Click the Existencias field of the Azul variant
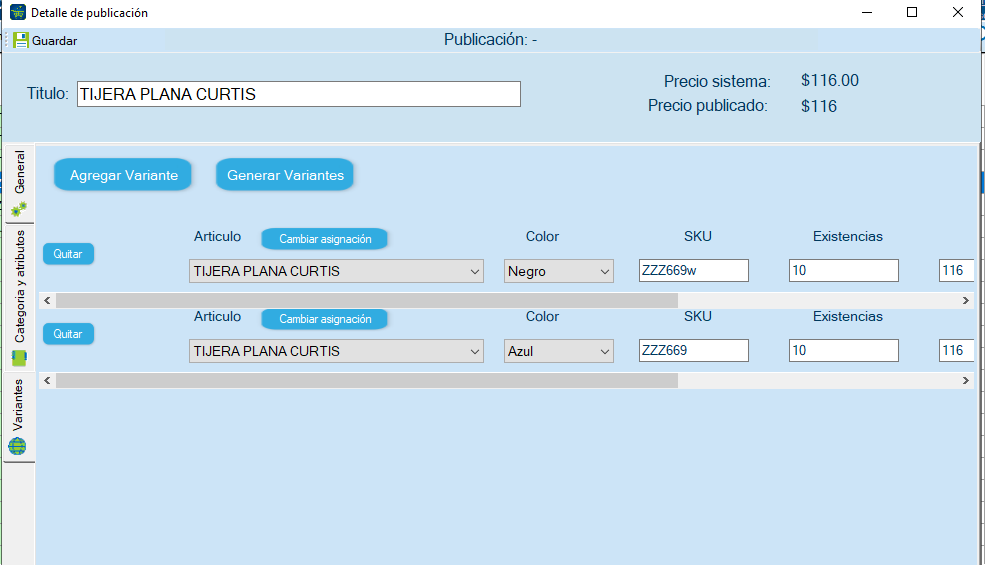The image size is (985, 565). (x=844, y=350)
